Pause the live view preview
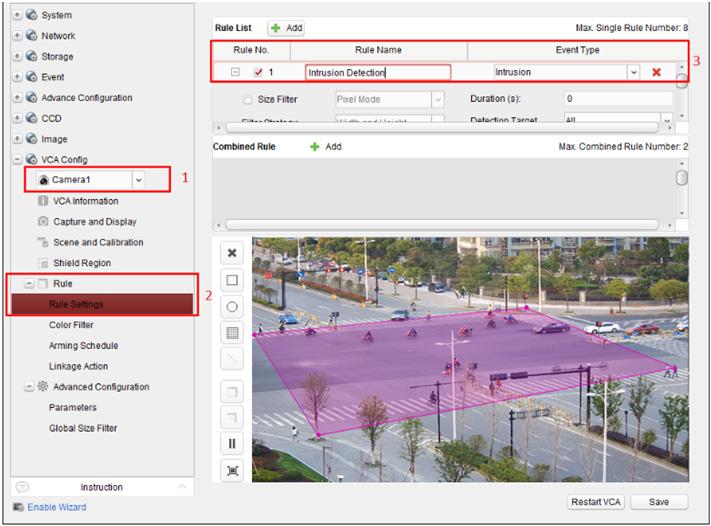Viewport: 711px width, 526px height. pos(232,443)
